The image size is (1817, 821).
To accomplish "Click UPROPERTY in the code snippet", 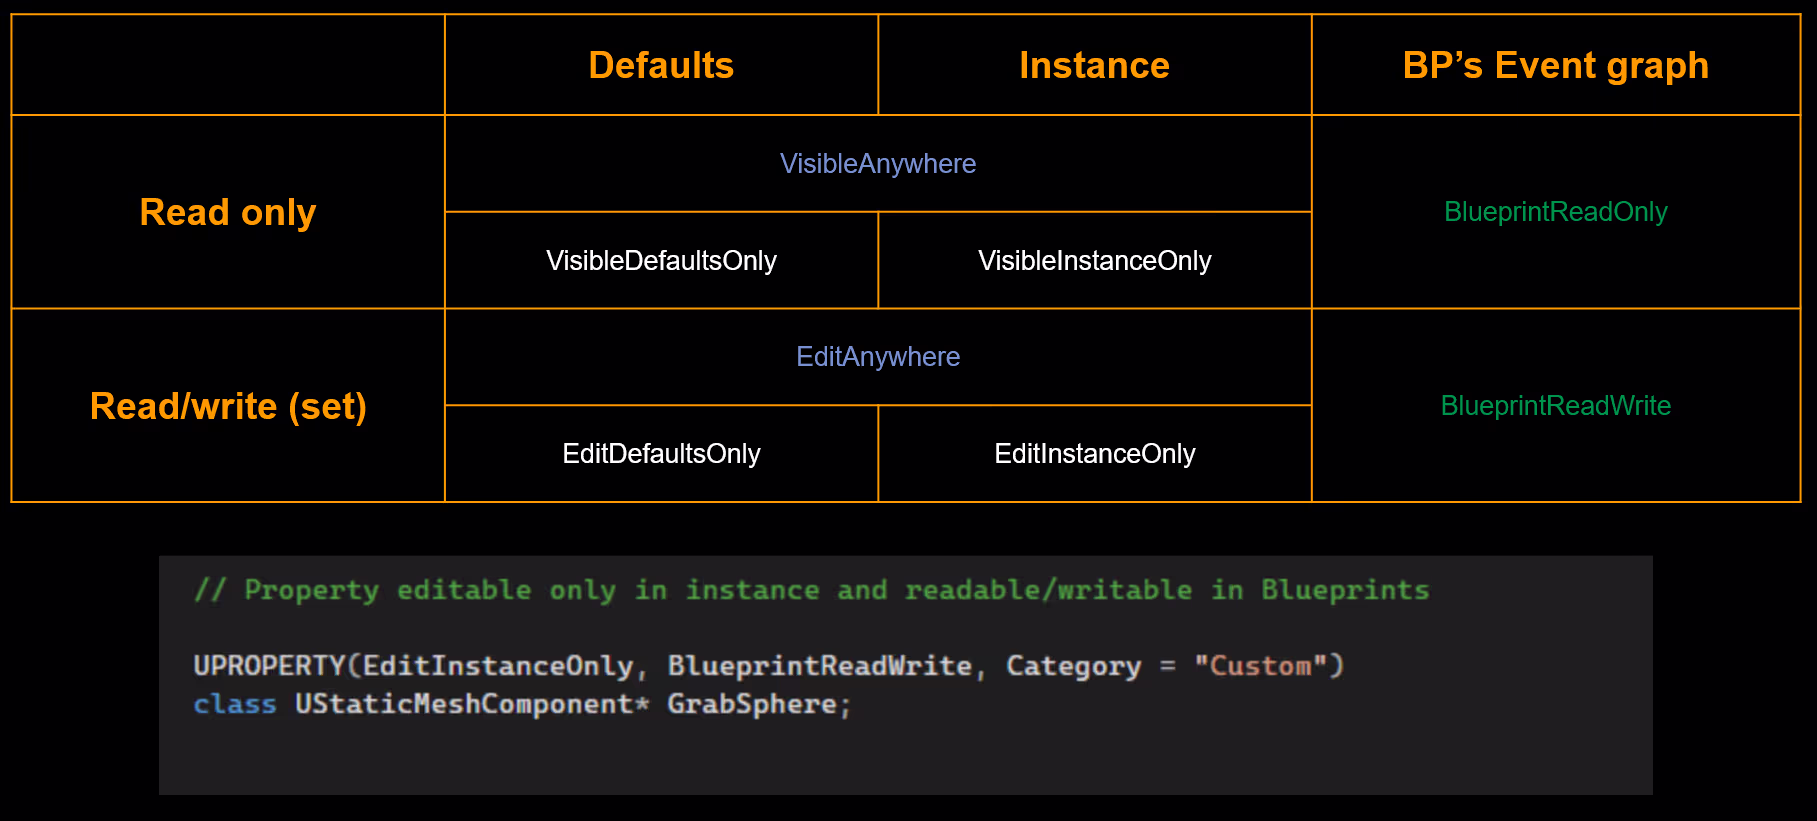I will 269,666.
